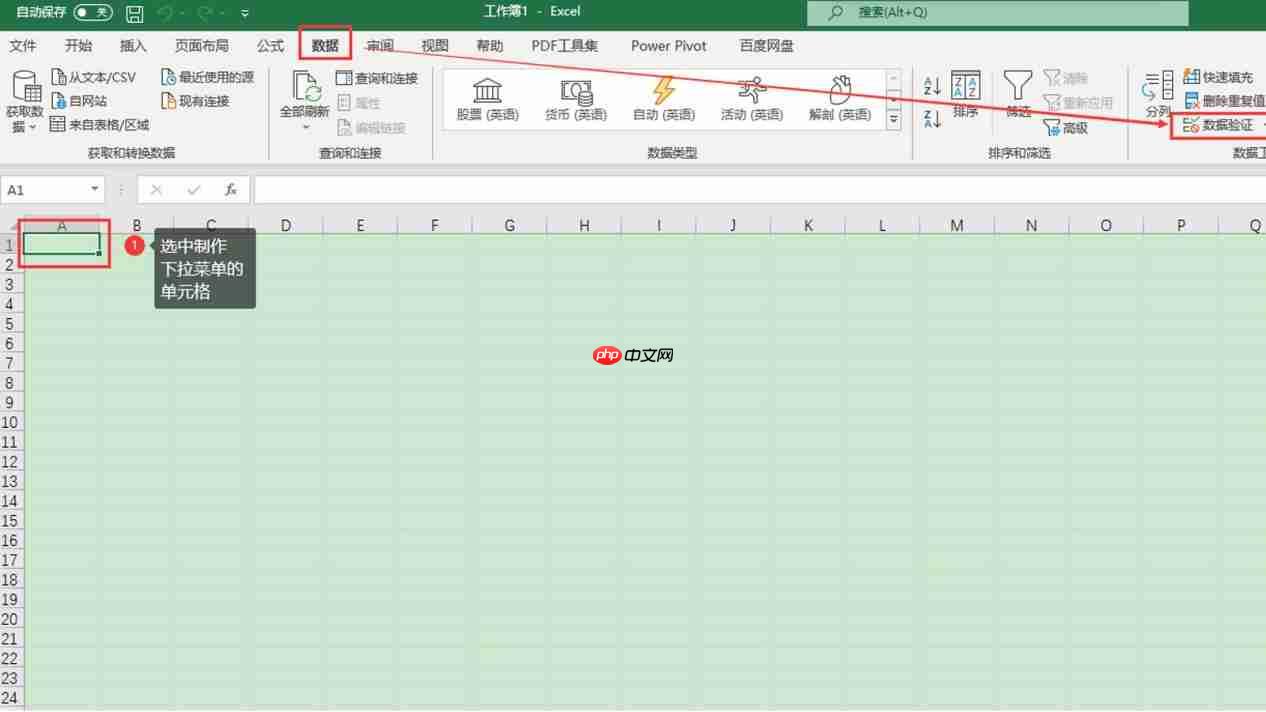Click the formula bar cancel X

tap(156, 189)
